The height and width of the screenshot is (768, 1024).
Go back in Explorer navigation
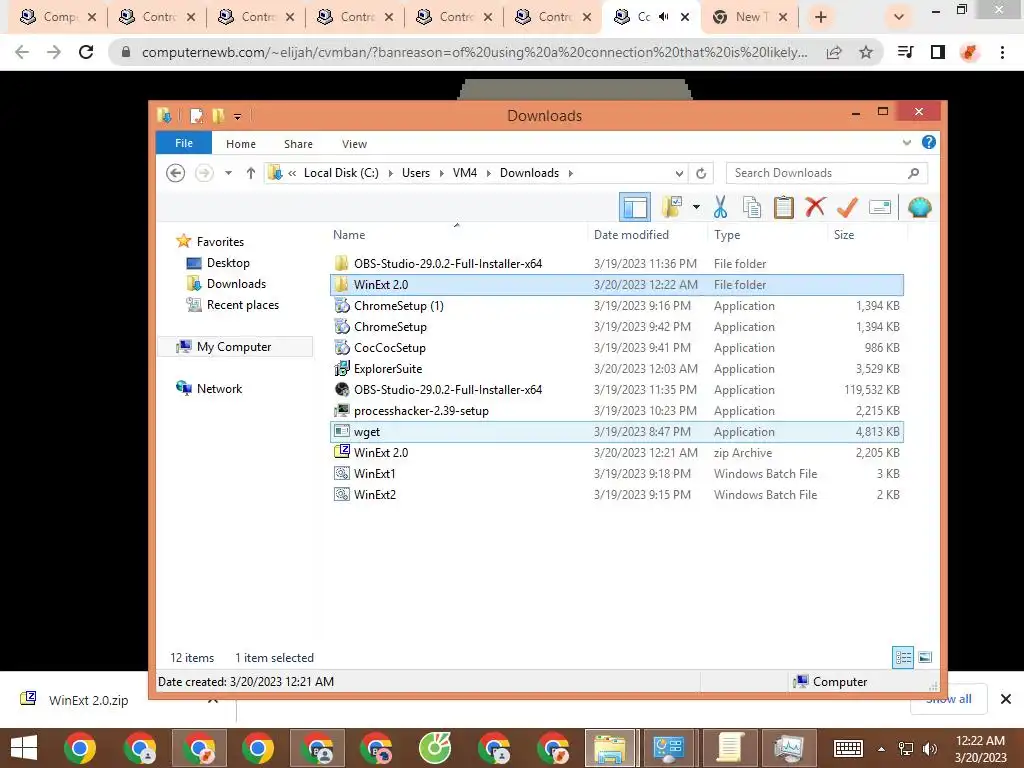coord(175,173)
